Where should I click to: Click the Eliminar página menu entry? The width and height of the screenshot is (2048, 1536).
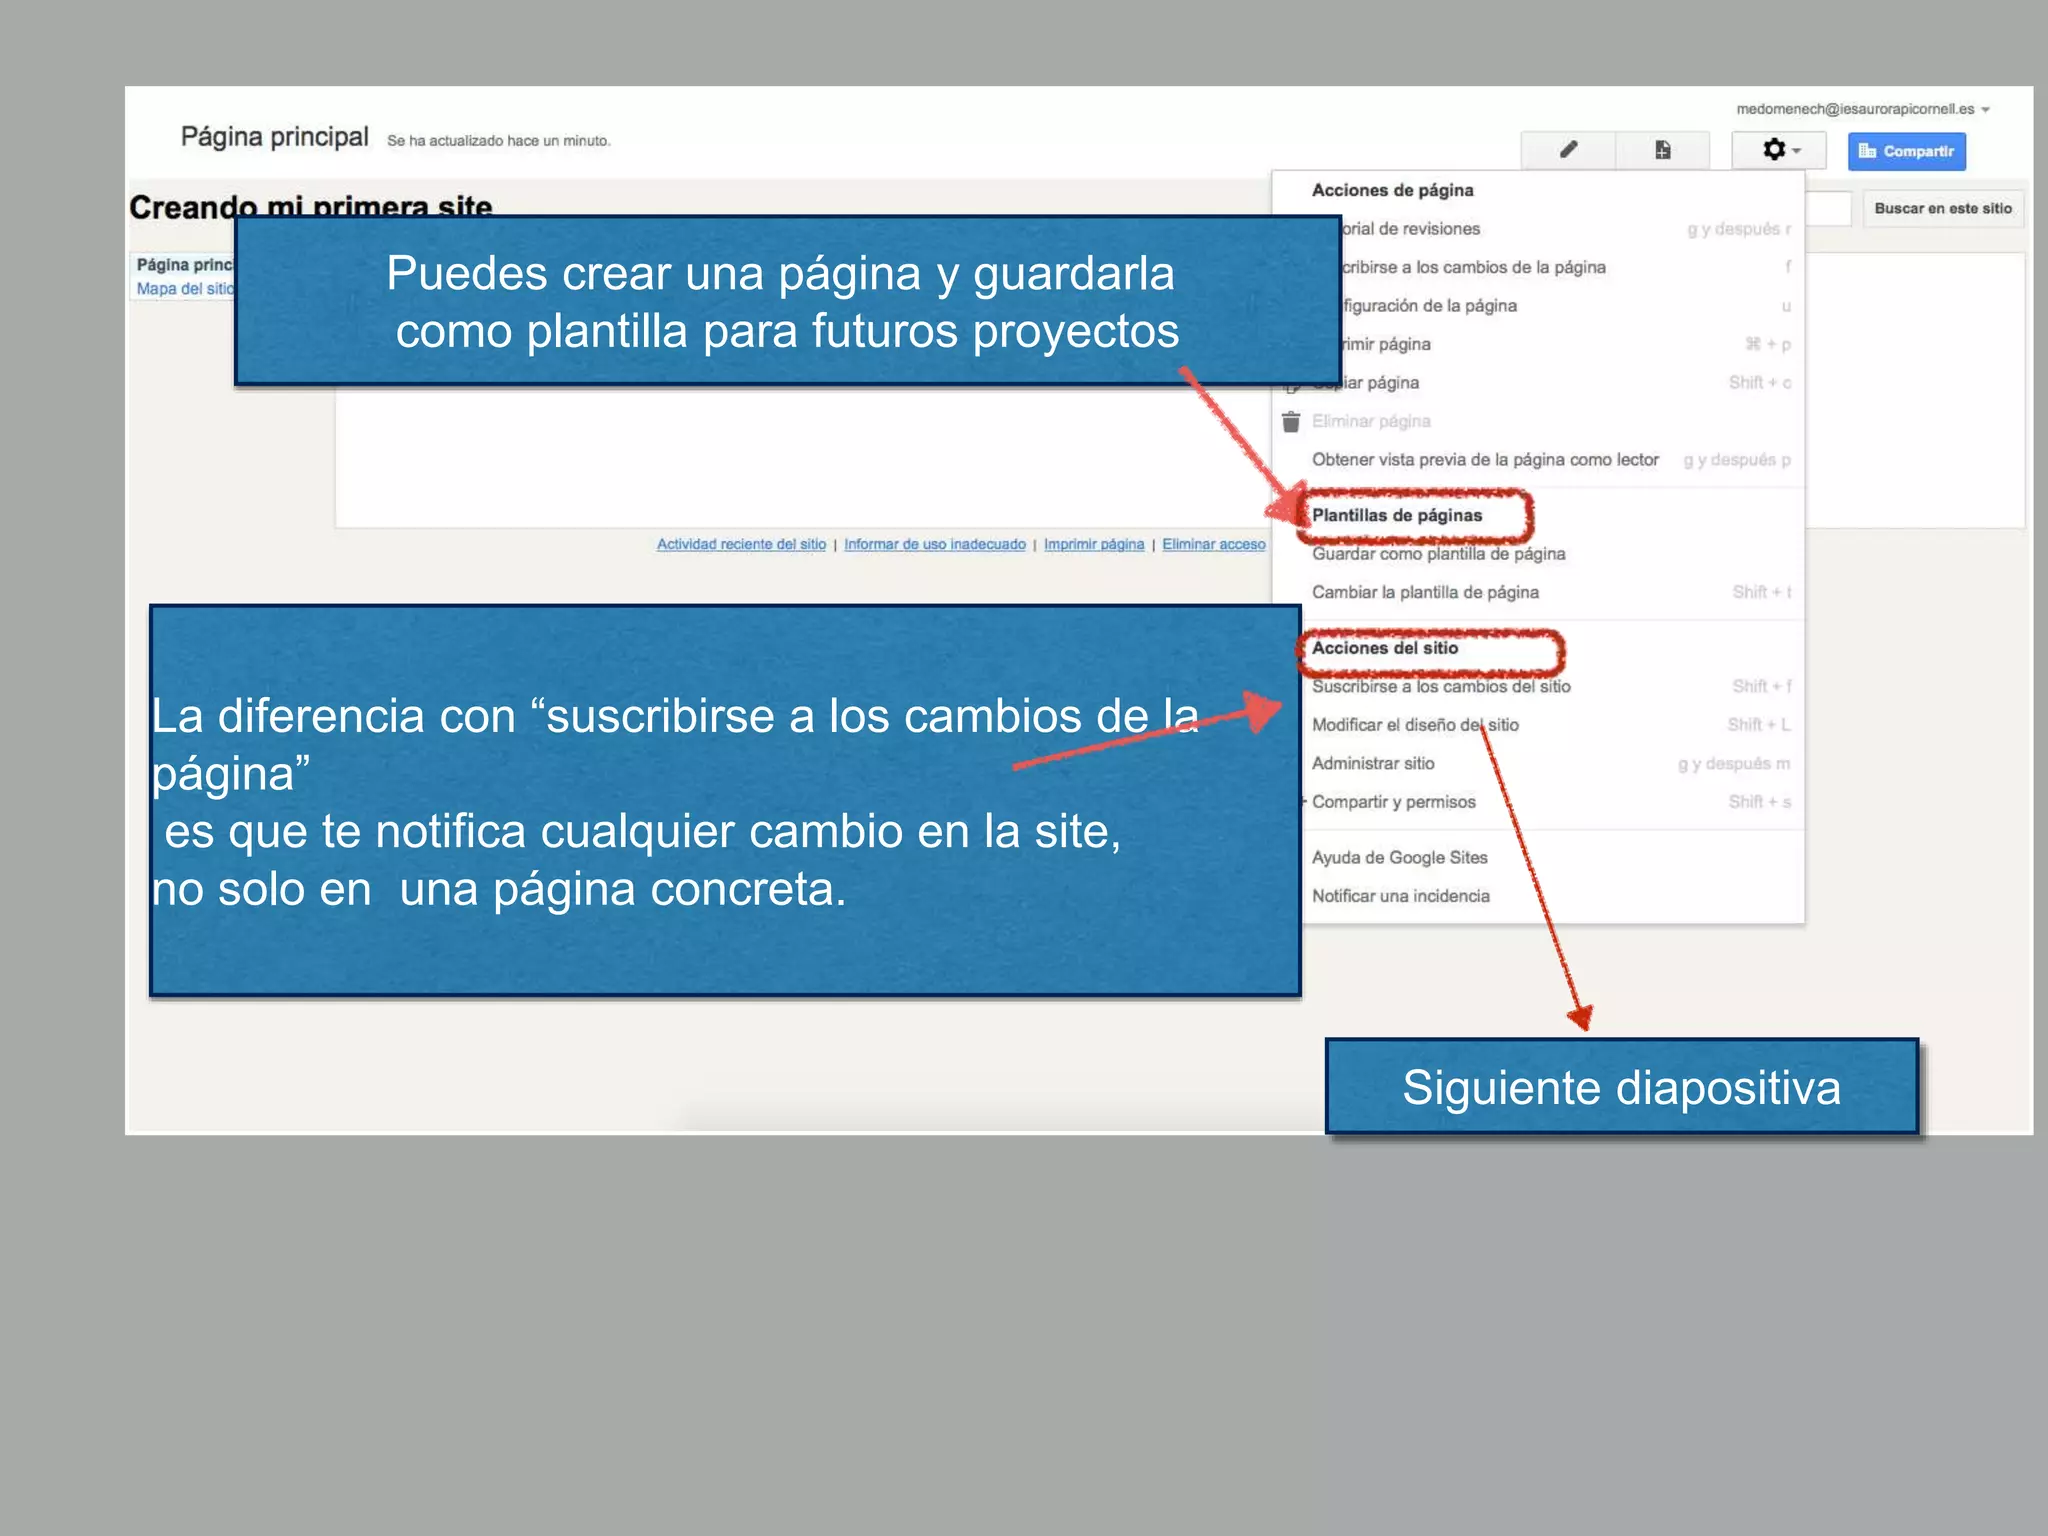(1540, 421)
